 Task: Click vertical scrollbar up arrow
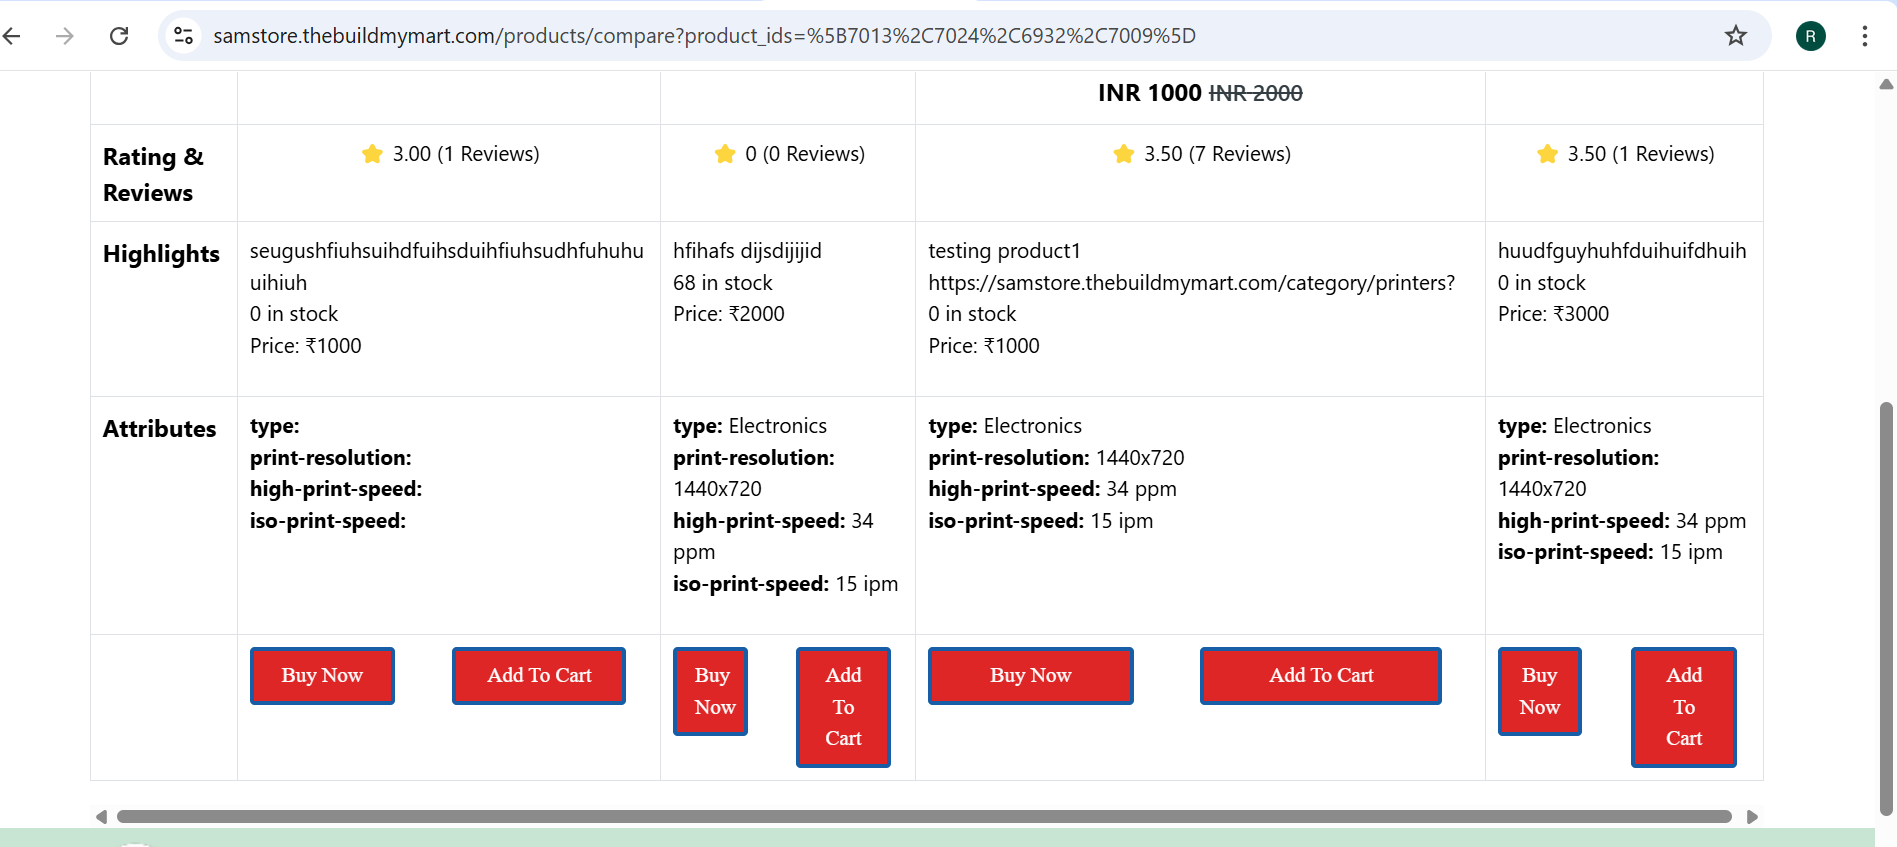point(1886,85)
